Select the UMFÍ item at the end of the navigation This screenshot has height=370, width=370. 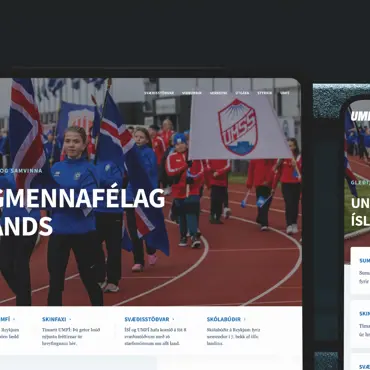pyautogui.click(x=285, y=93)
